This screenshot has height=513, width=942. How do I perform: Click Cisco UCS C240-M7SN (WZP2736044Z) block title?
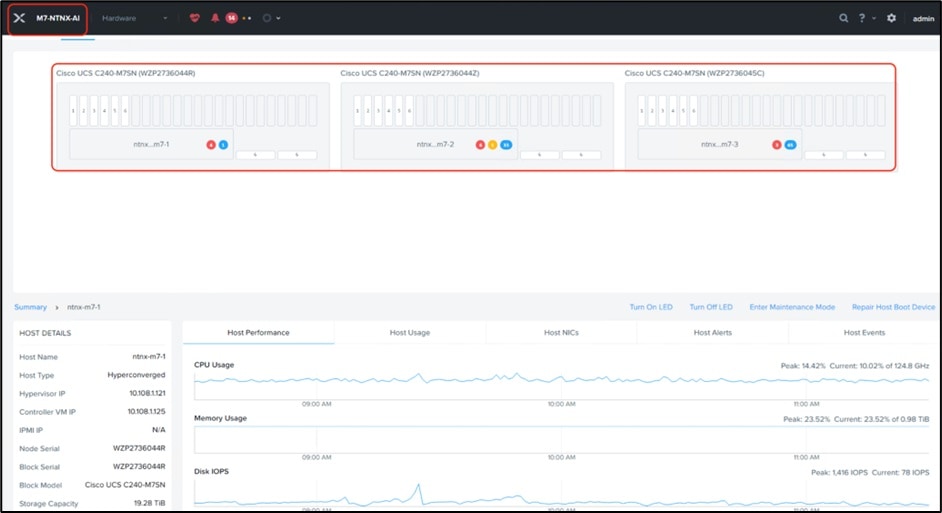tap(410, 73)
